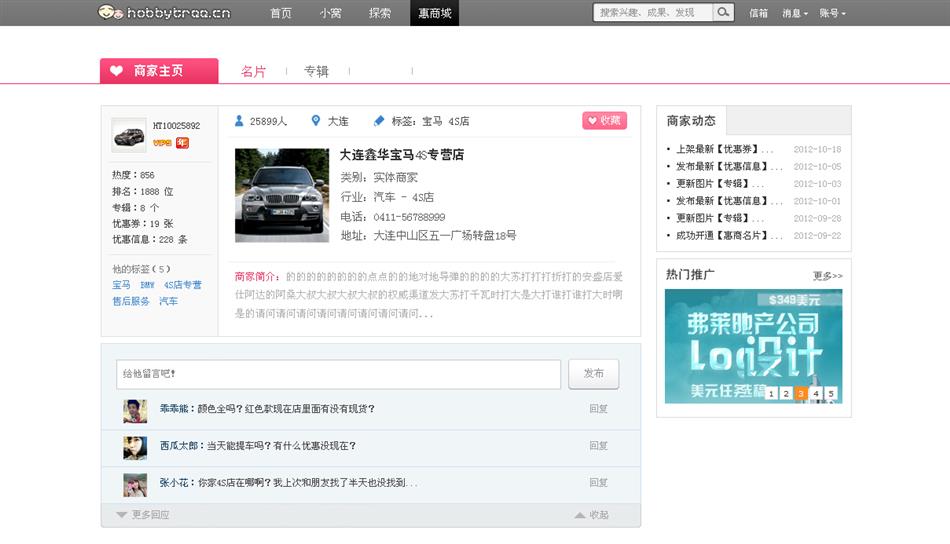This screenshot has width=950, height=544.
Task: Open the 首页 navigation item
Action: [x=281, y=13]
